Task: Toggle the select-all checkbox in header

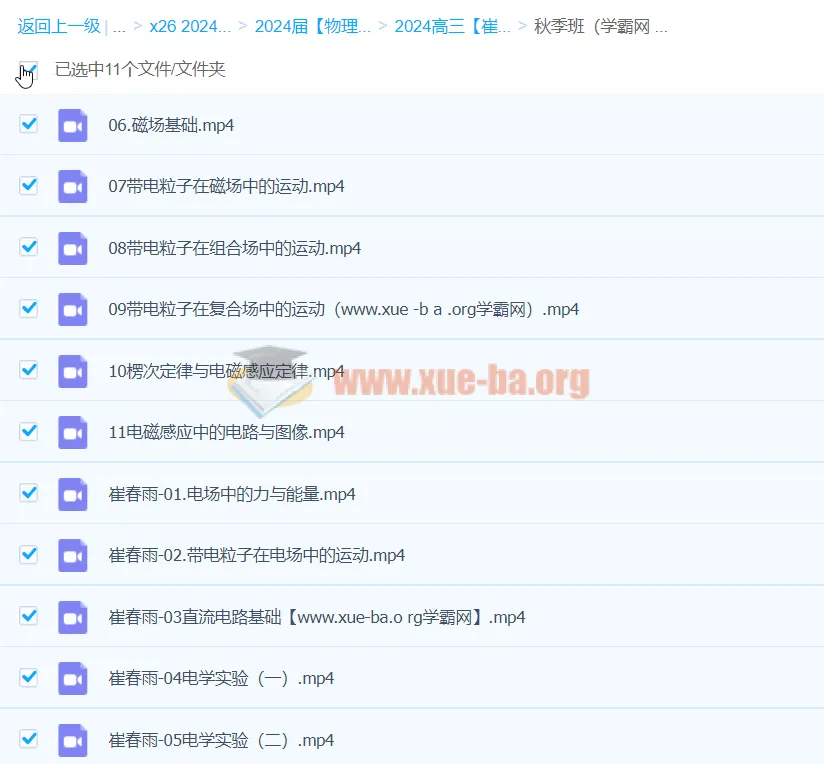Action: (x=29, y=70)
